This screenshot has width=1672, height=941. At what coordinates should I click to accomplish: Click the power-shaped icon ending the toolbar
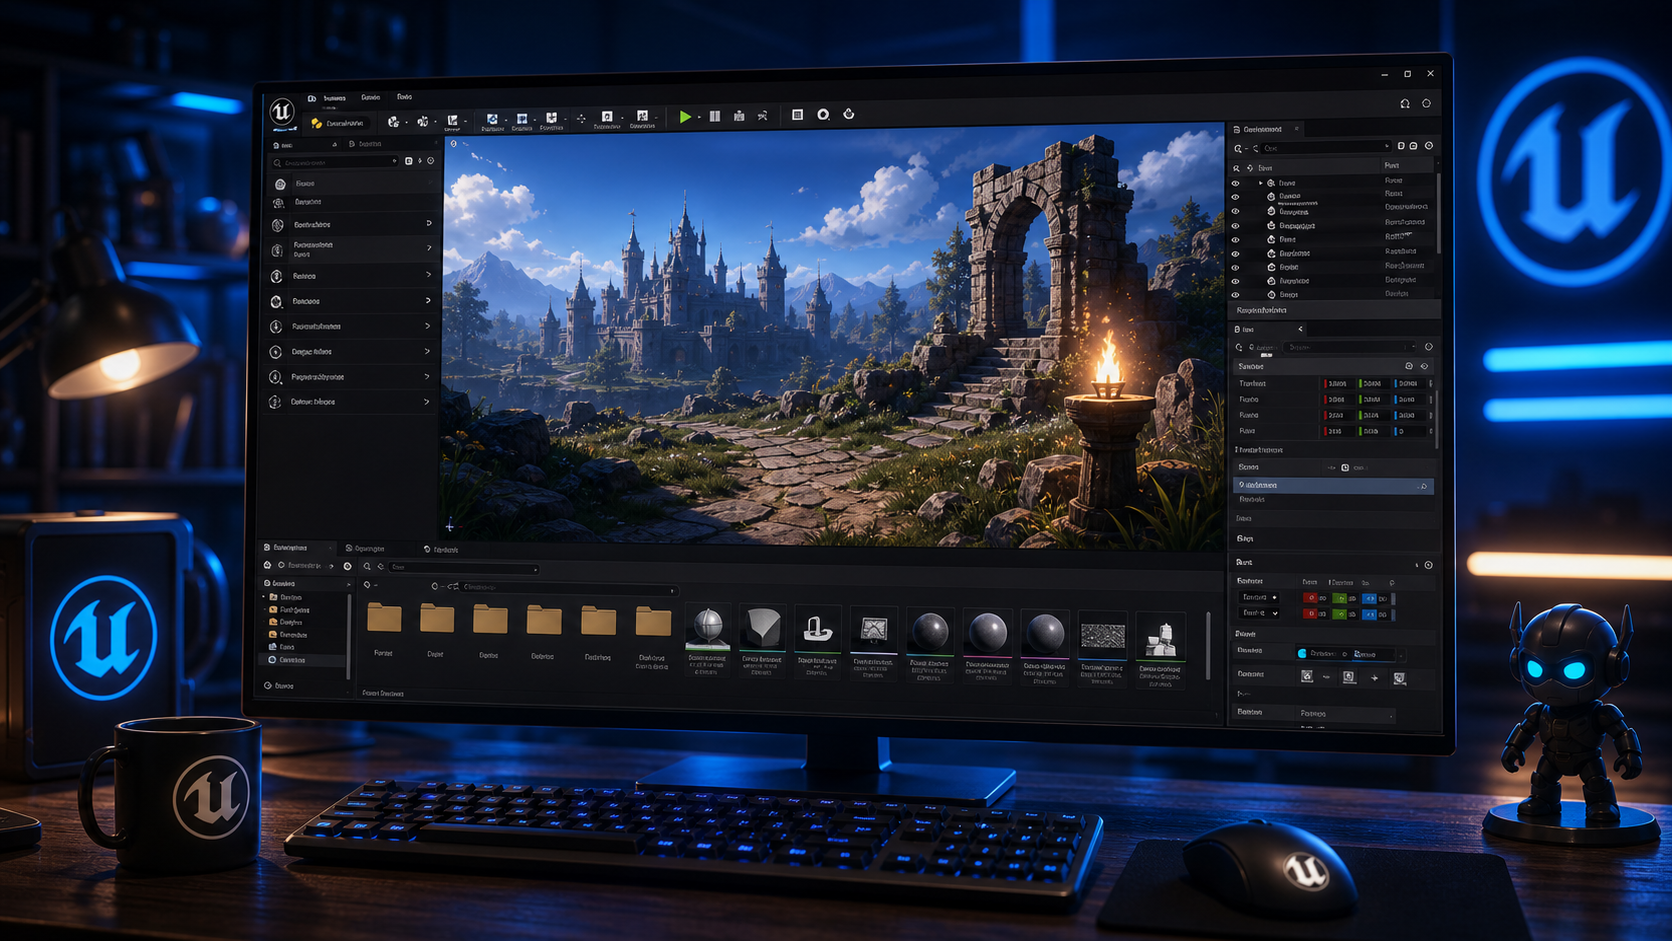point(849,114)
